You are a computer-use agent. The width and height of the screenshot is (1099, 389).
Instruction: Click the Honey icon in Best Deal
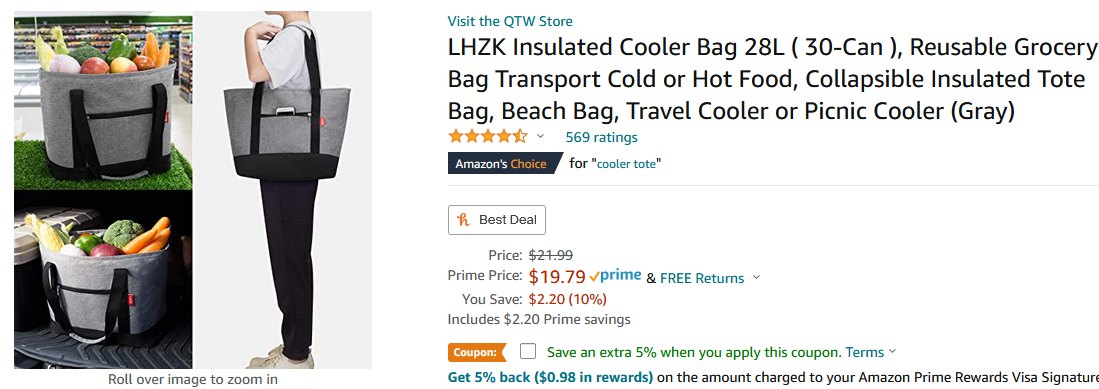coord(463,219)
